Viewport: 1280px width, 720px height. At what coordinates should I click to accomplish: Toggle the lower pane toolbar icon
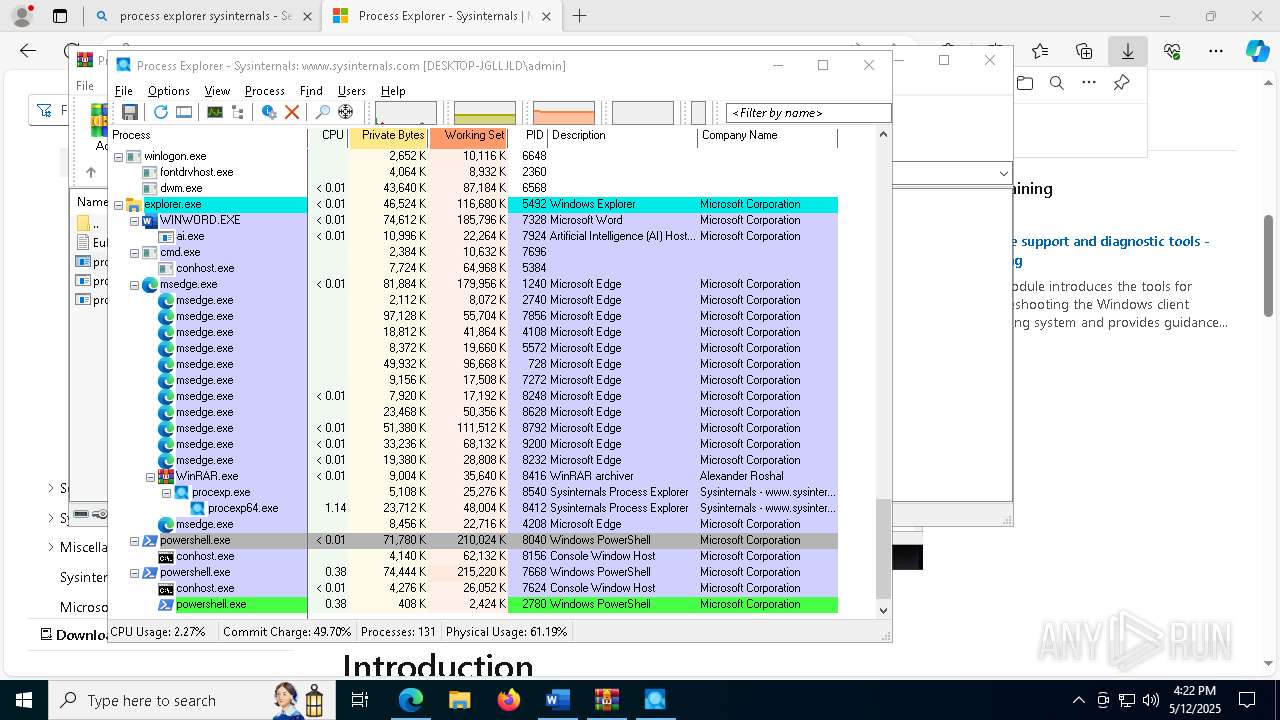click(184, 112)
